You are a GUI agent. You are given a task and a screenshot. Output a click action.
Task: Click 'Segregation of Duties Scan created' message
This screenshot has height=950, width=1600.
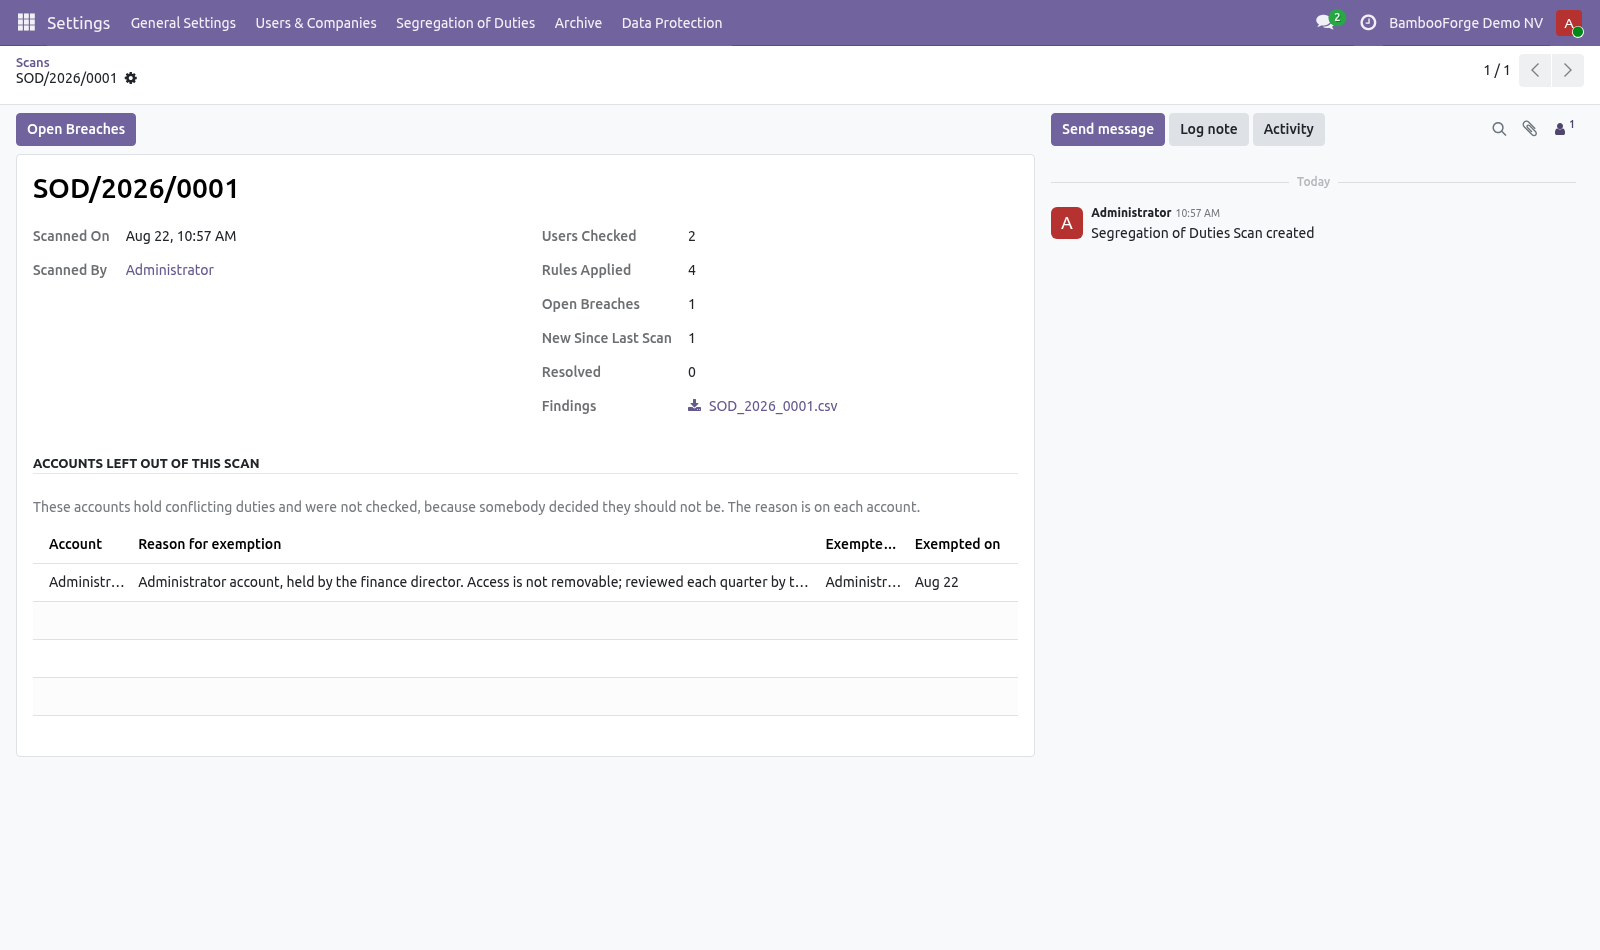[x=1203, y=233]
